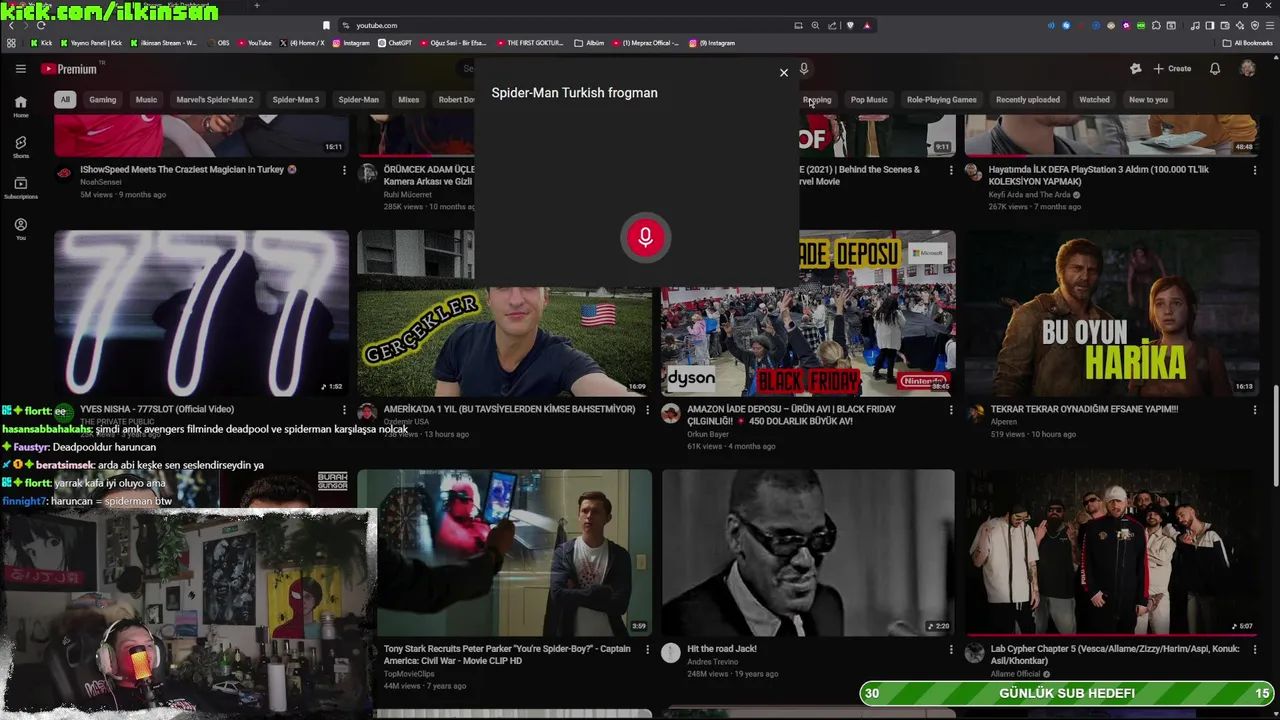Open YouTube bookmark in bookmarks bar

pyautogui.click(x=254, y=43)
